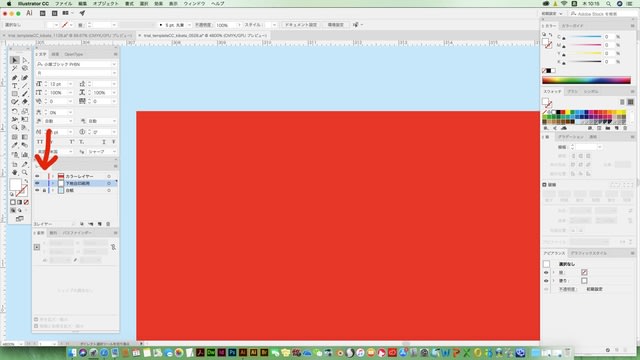Viewport: 640px width, 360px height.
Task: Select the Direct Selection tool
Action: click(x=25, y=60)
